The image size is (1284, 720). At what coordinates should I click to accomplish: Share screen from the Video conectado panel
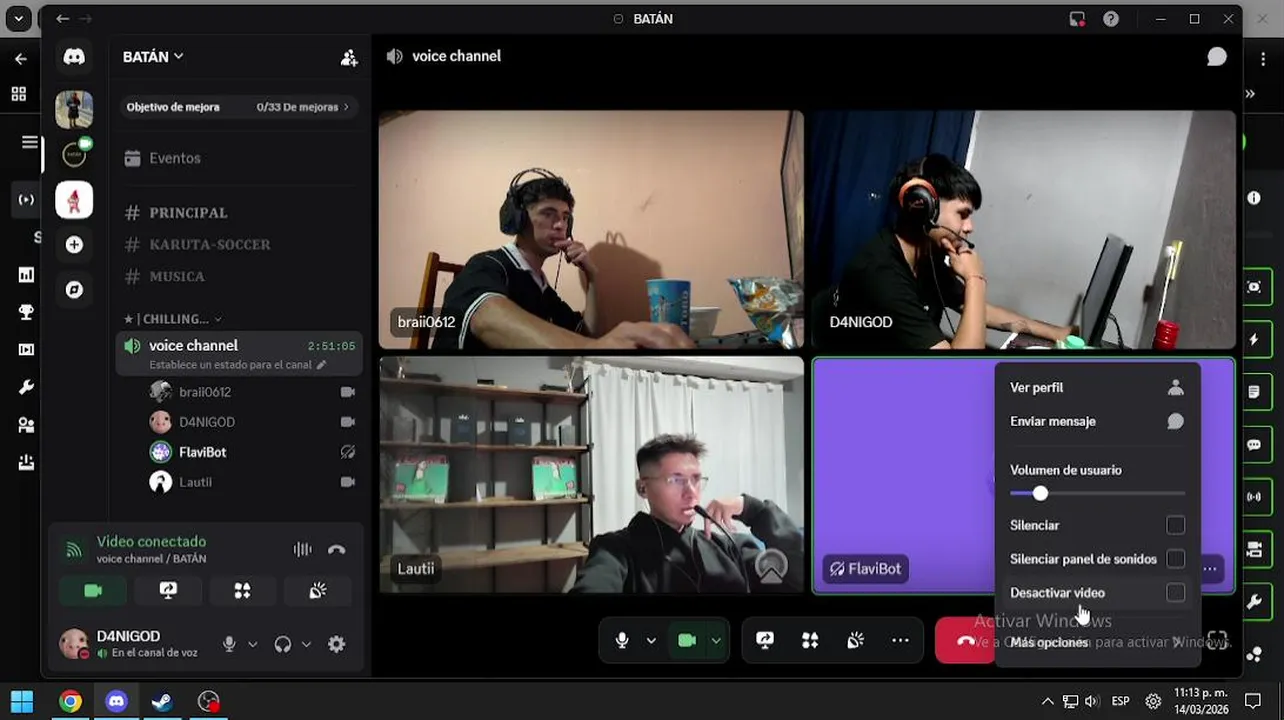pyautogui.click(x=168, y=591)
